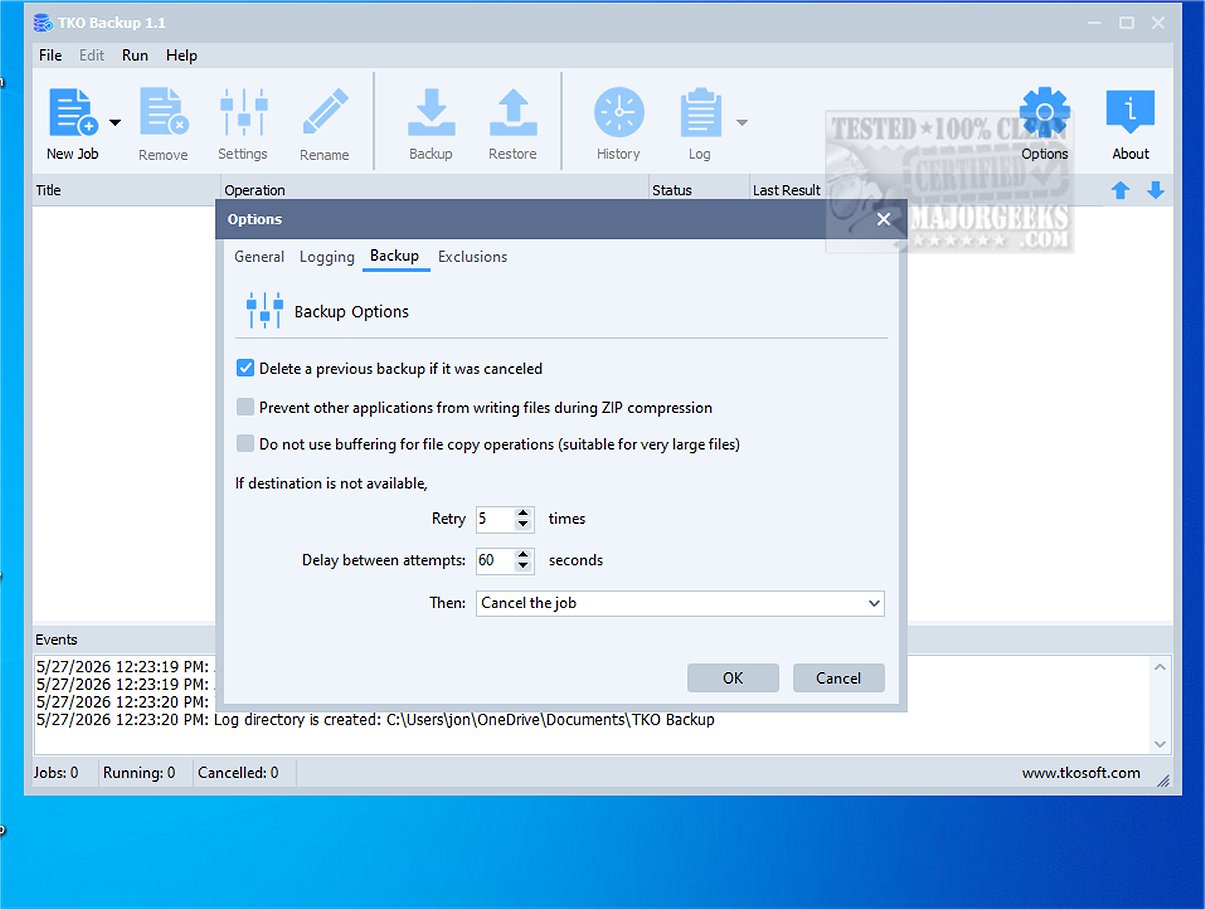Open the Then action dropdown
The image size is (1205, 910).
[x=680, y=603]
